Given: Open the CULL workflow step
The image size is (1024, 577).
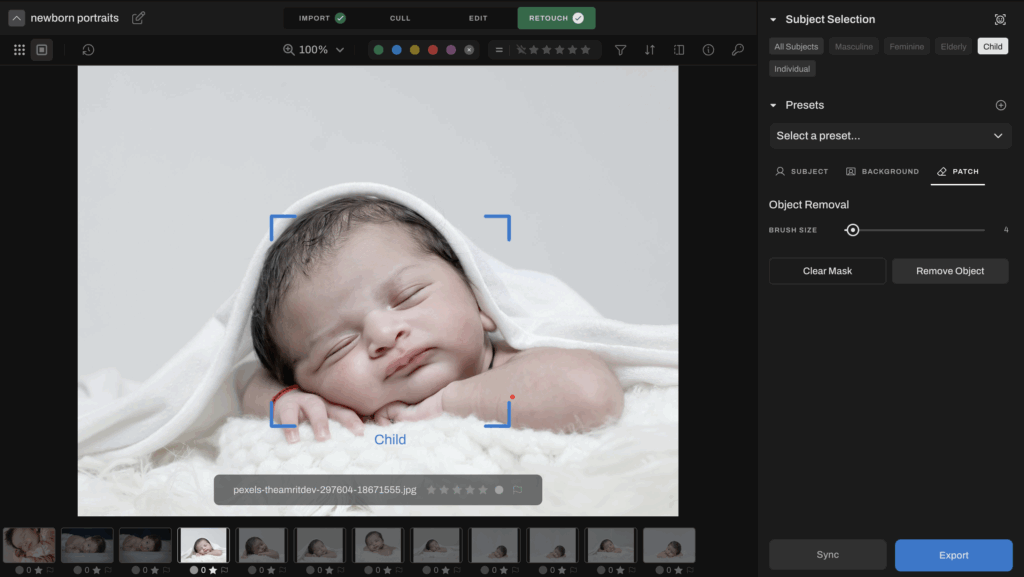Looking at the screenshot, I should (400, 17).
